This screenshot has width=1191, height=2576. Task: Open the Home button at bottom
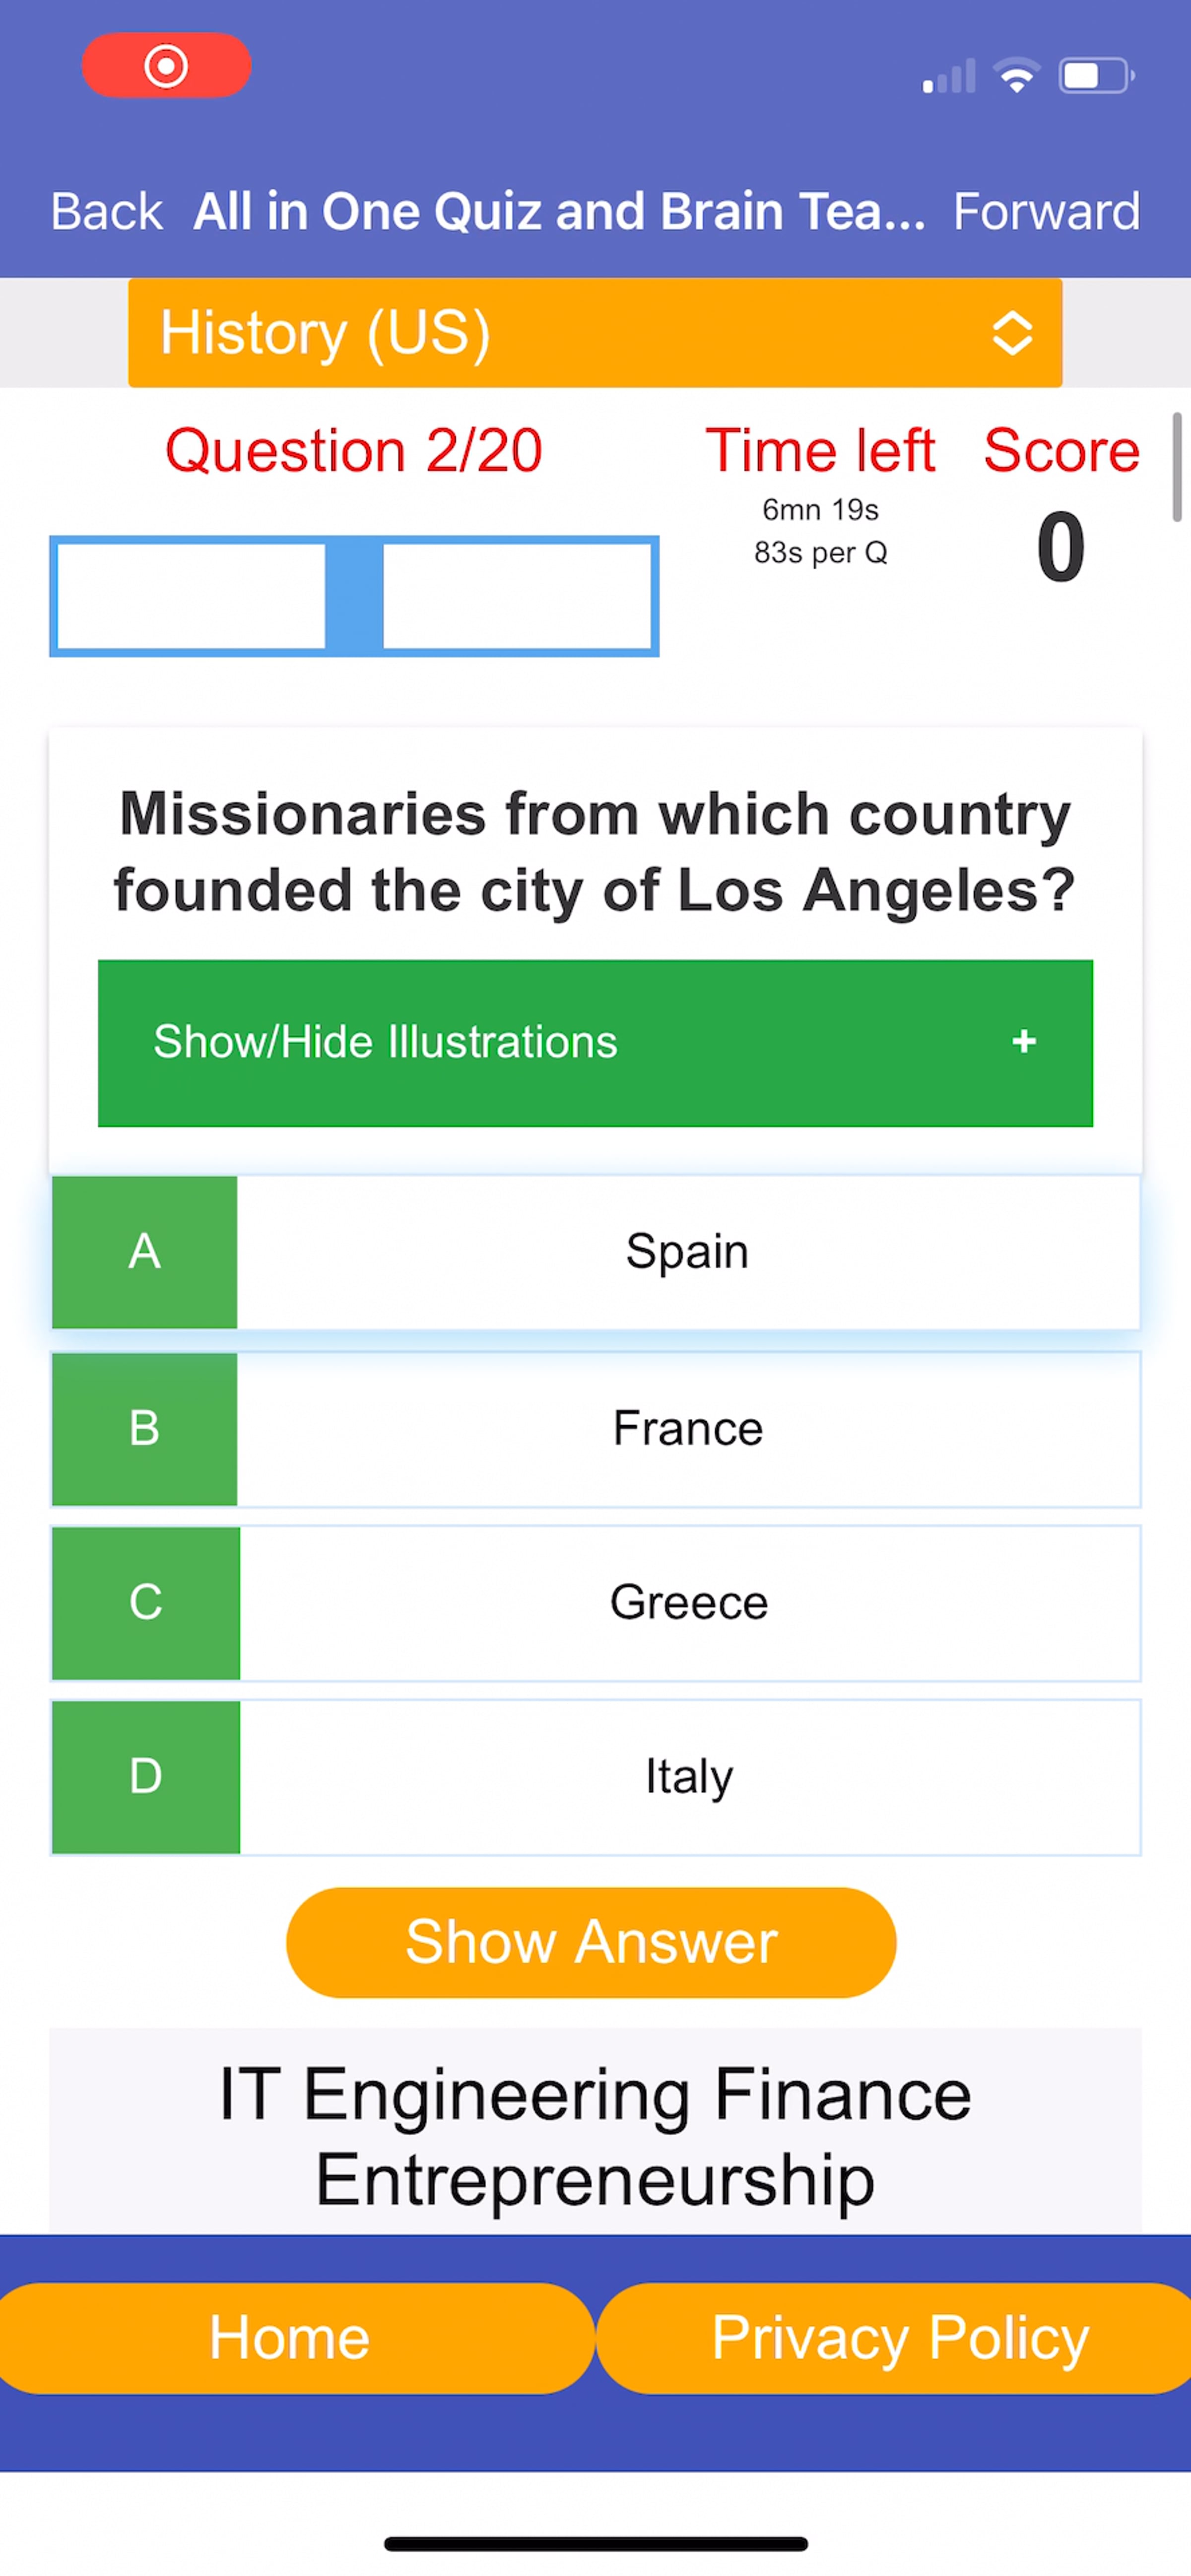click(x=290, y=2338)
